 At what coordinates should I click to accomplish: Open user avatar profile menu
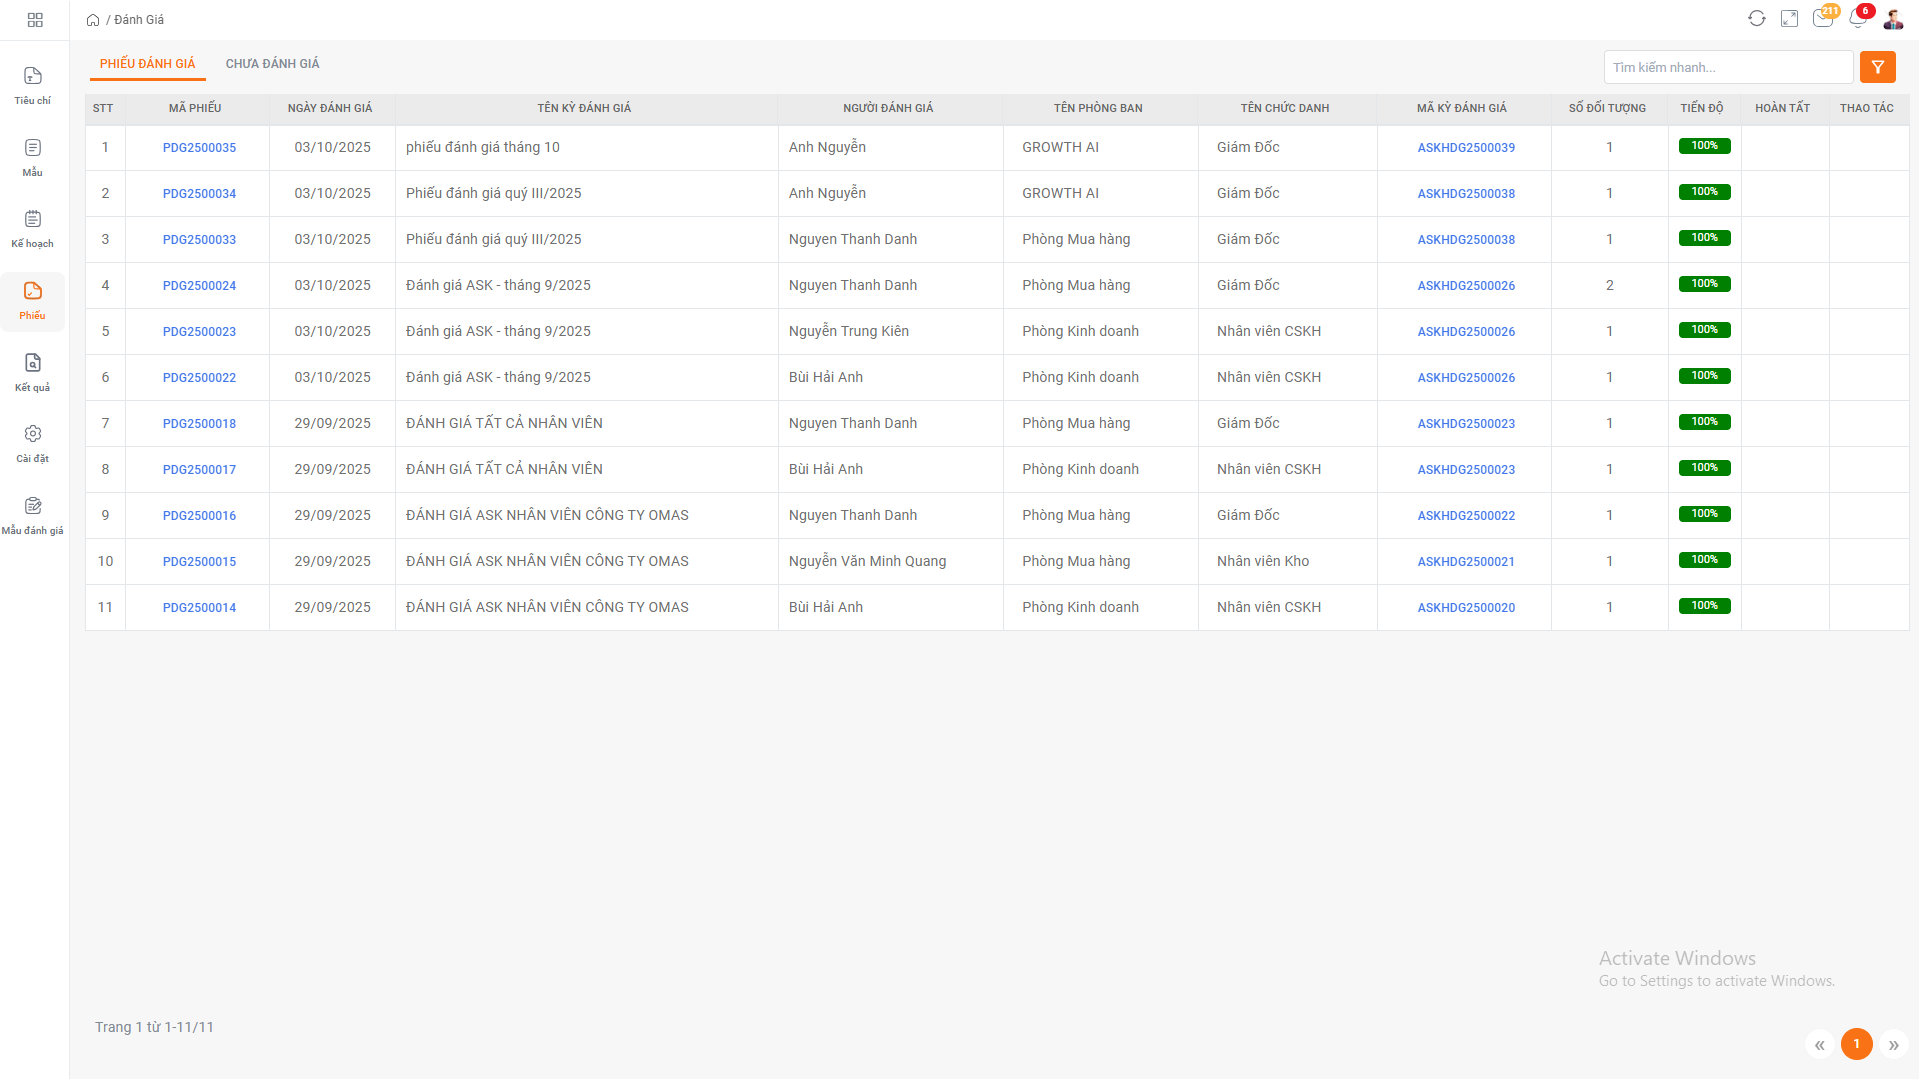(x=1893, y=19)
